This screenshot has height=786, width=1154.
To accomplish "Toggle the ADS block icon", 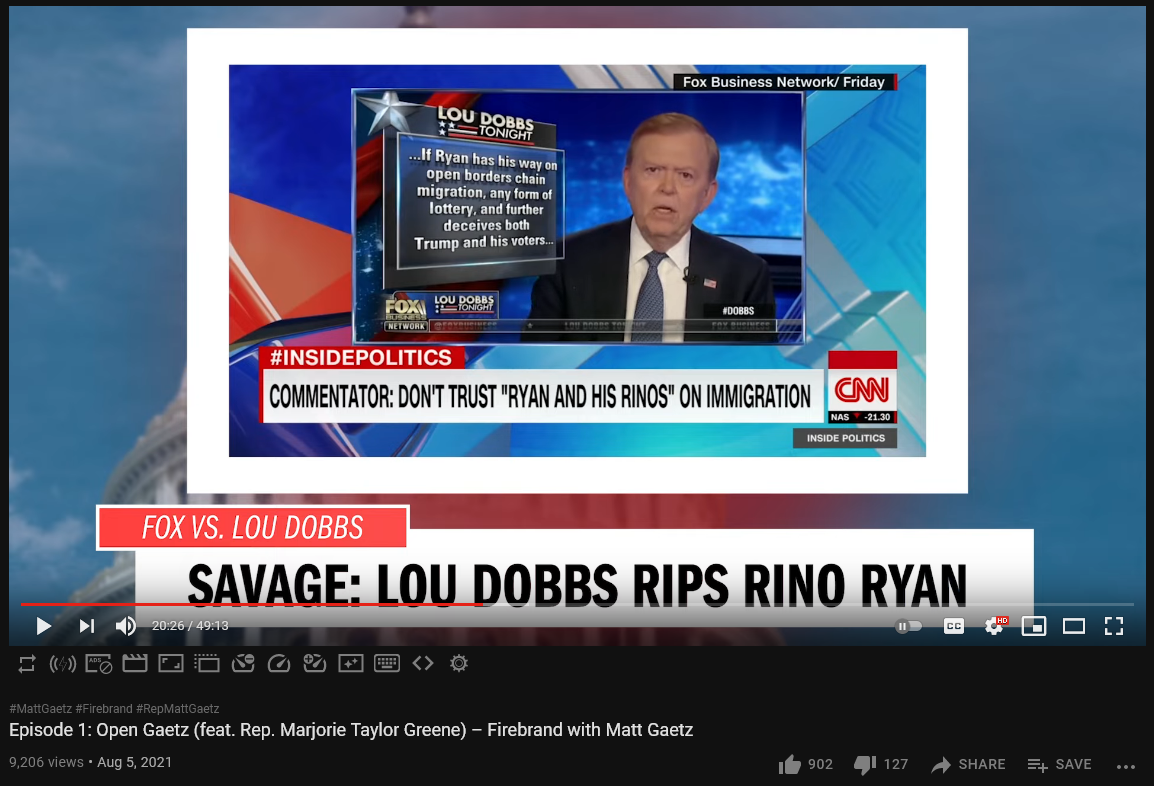I will [99, 664].
